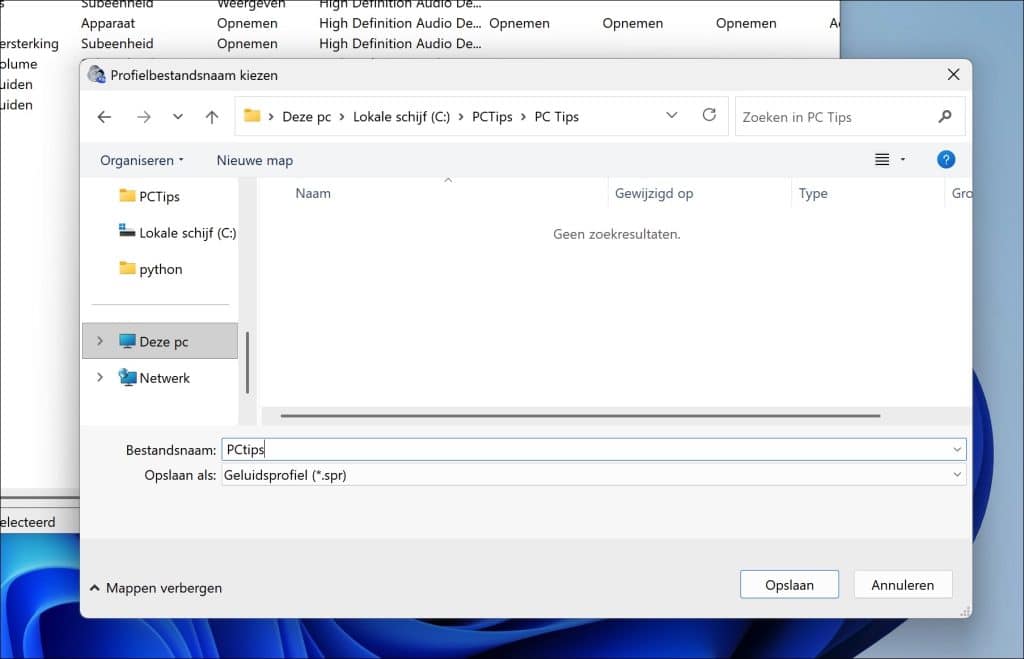Select Netwerk in the navigation pane
This screenshot has width=1024, height=659.
click(164, 378)
